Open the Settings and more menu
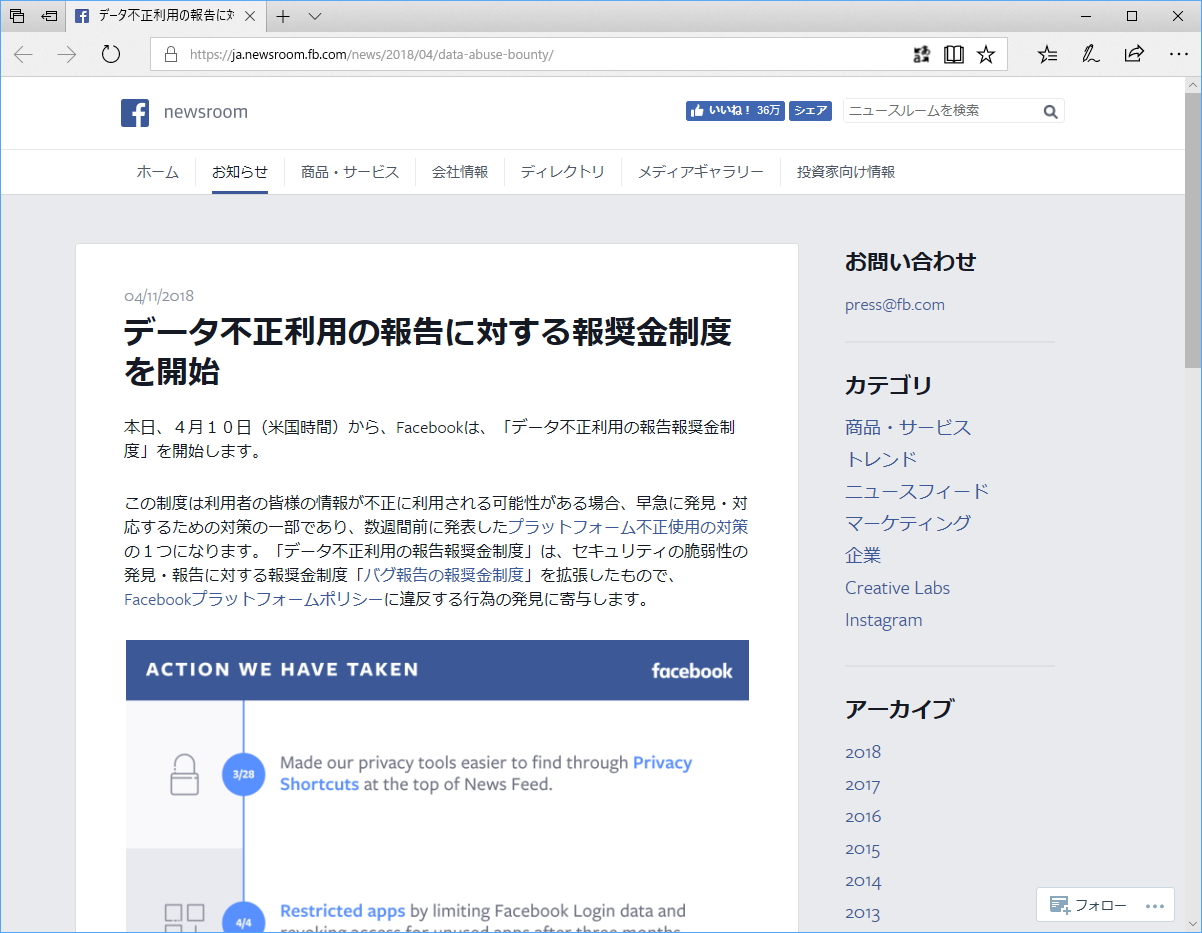 1178,55
